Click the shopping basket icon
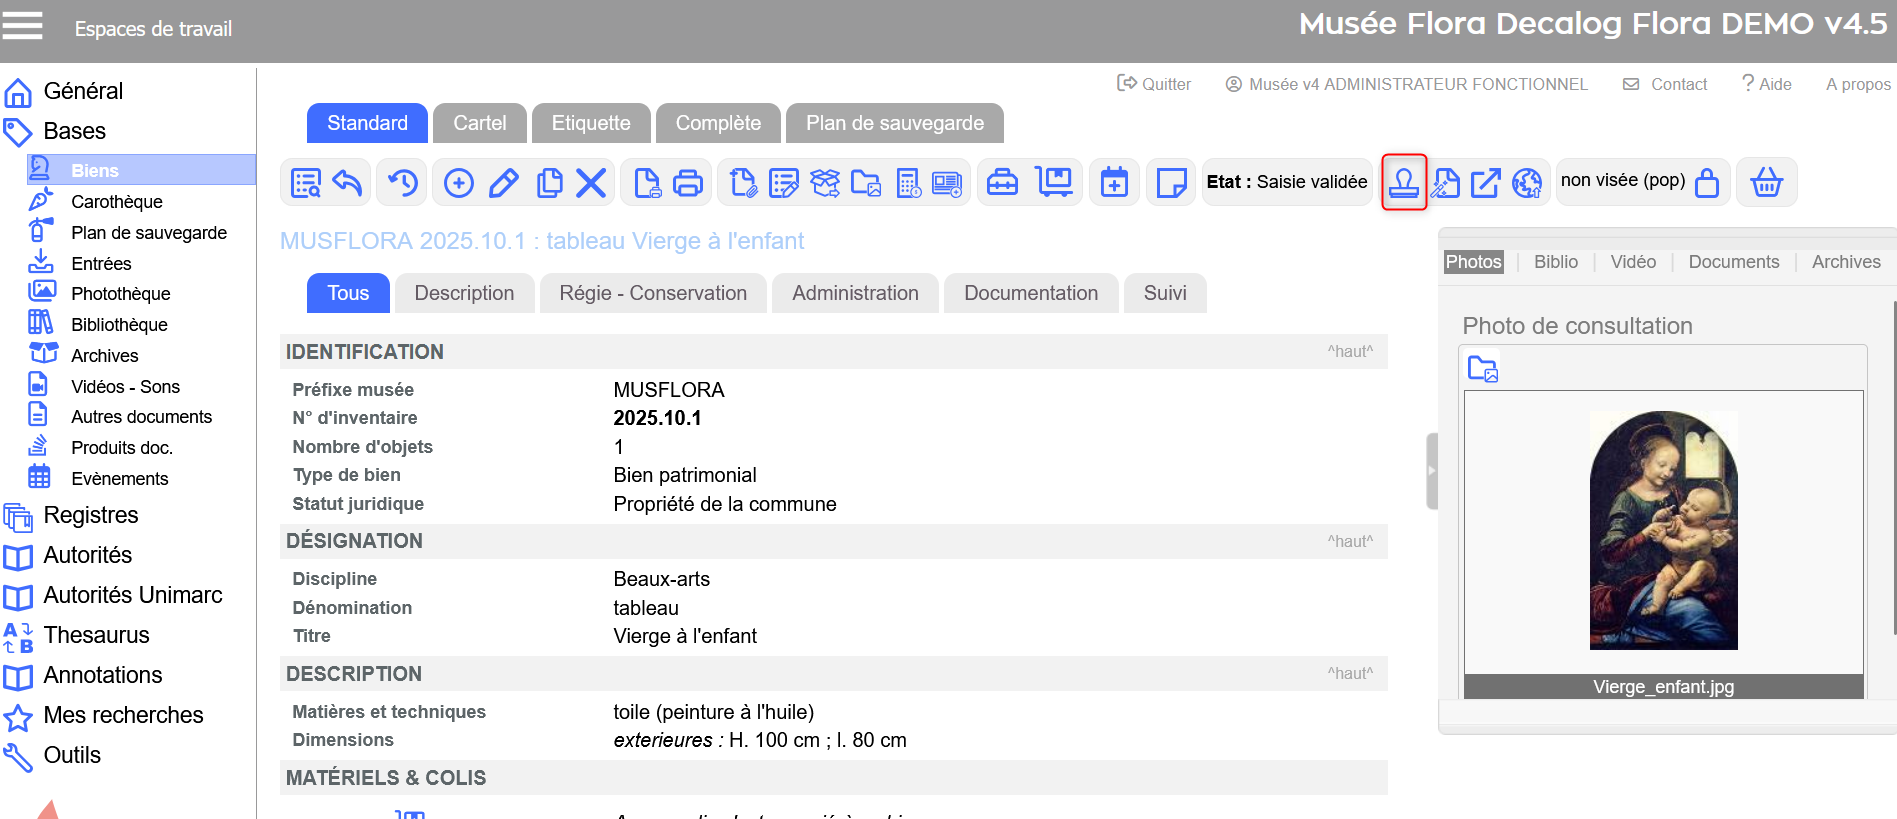1897x819 pixels. pos(1766,183)
